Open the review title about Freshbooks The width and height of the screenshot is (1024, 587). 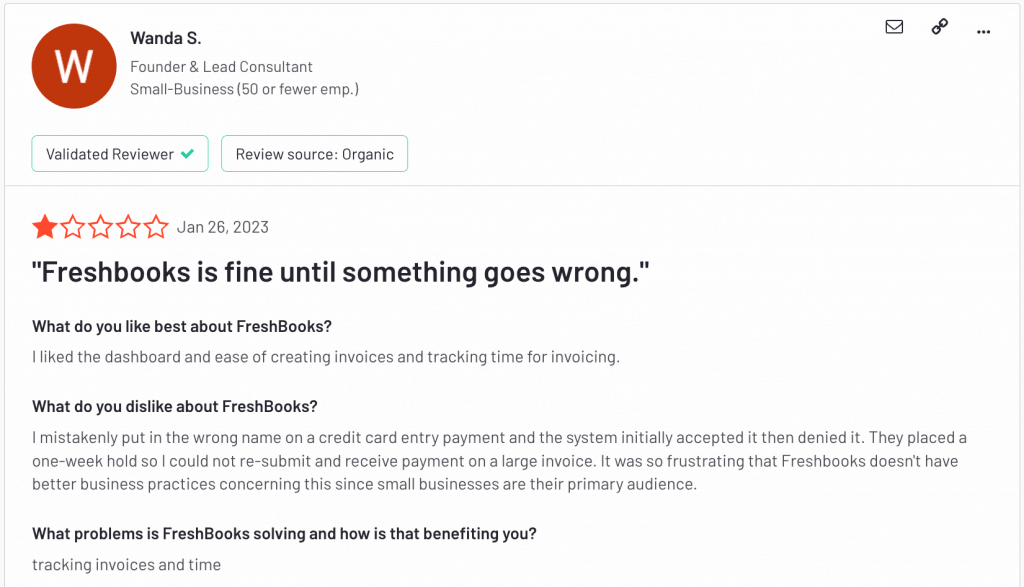341,272
